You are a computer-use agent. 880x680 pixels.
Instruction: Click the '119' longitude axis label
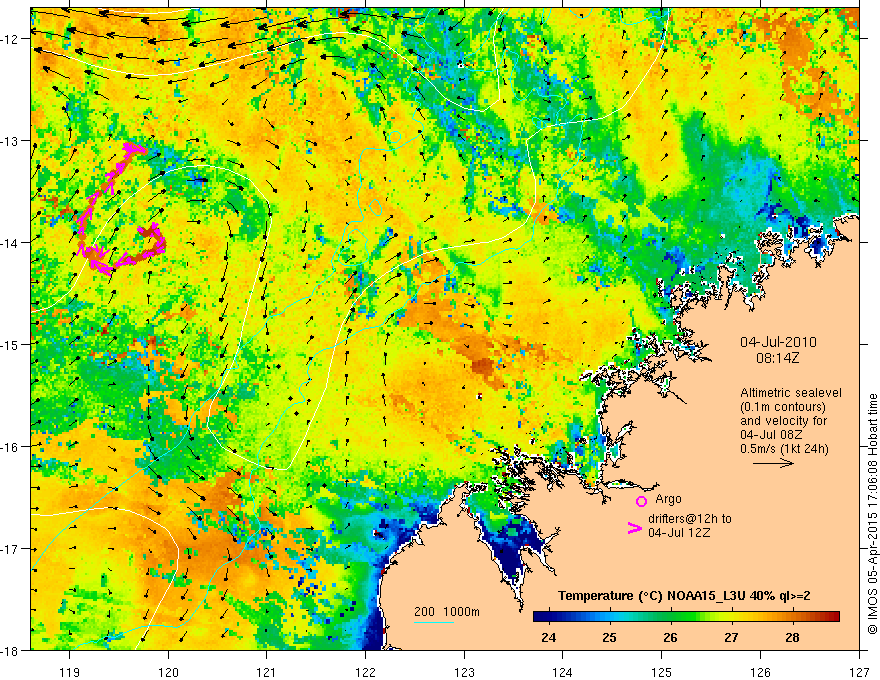(70, 672)
